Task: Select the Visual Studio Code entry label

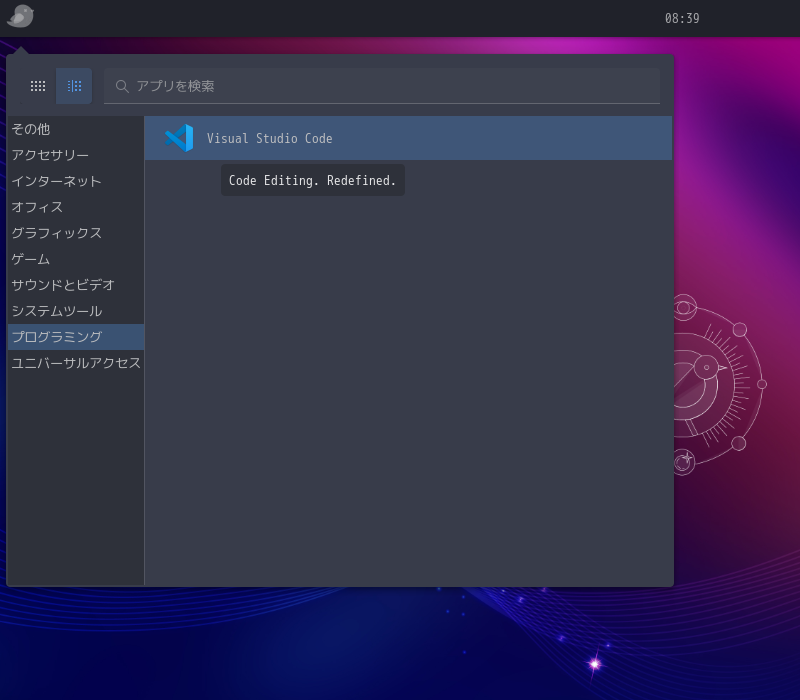Action: [x=269, y=138]
